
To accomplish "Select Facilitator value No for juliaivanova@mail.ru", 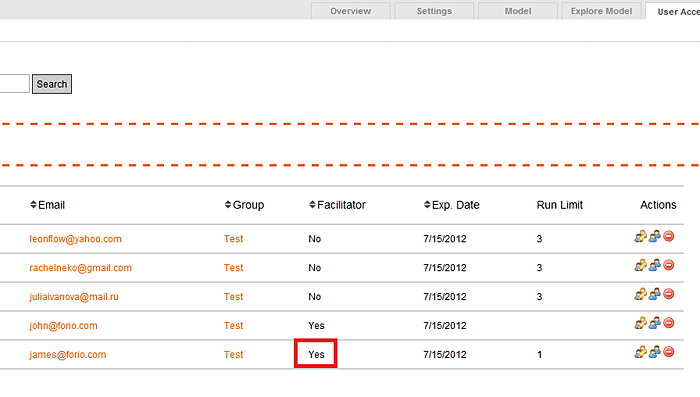I will coord(315,297).
